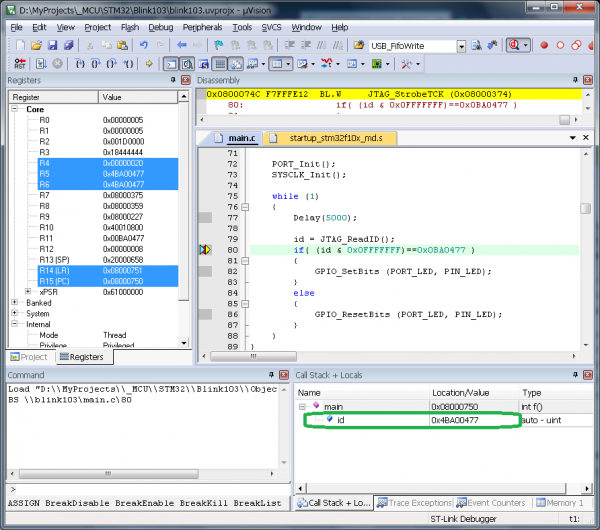Click the Save file icon

pos(53,45)
